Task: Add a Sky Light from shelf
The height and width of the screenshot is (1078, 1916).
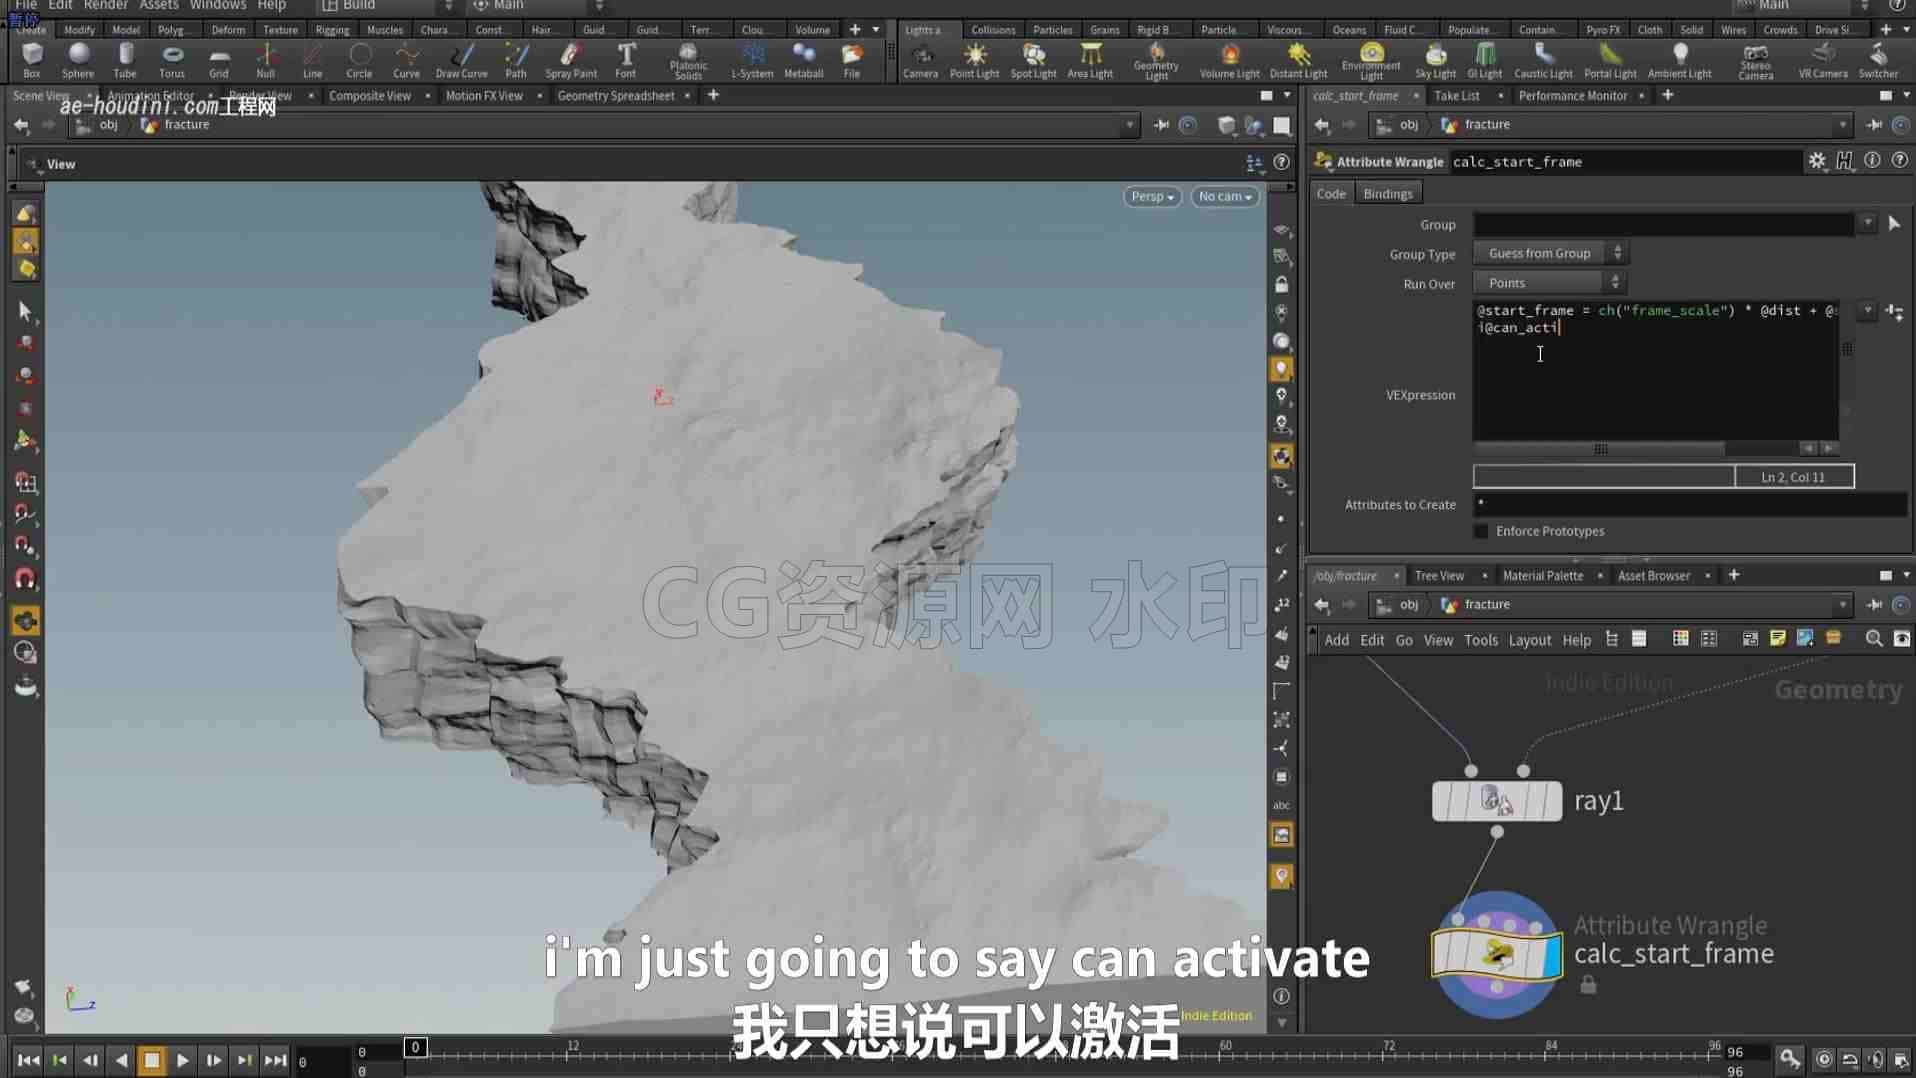Action: click(1435, 60)
